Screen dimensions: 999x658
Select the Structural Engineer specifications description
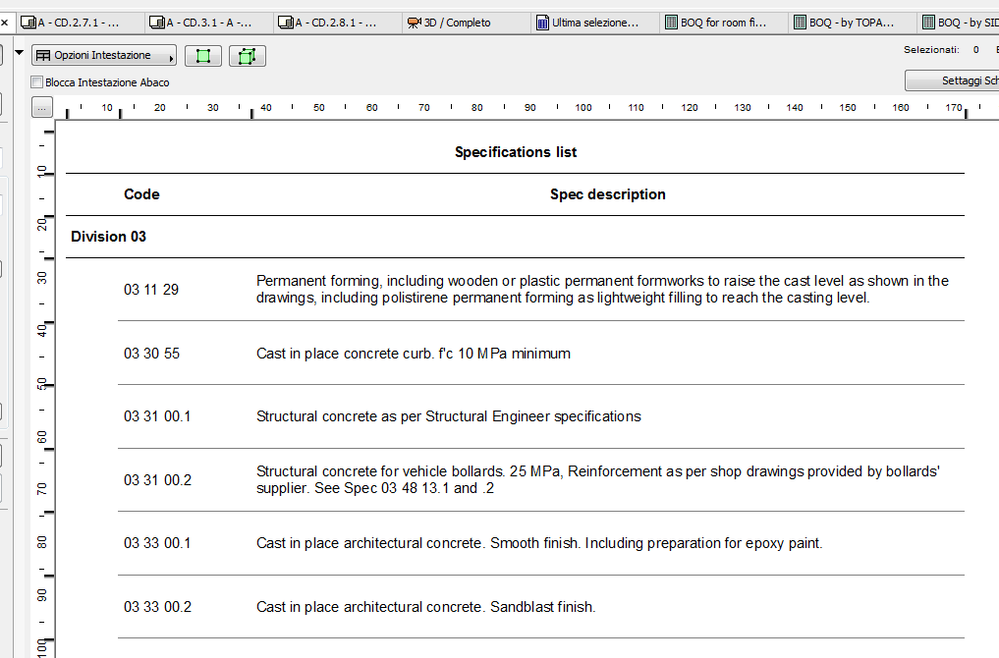pyautogui.click(x=449, y=417)
